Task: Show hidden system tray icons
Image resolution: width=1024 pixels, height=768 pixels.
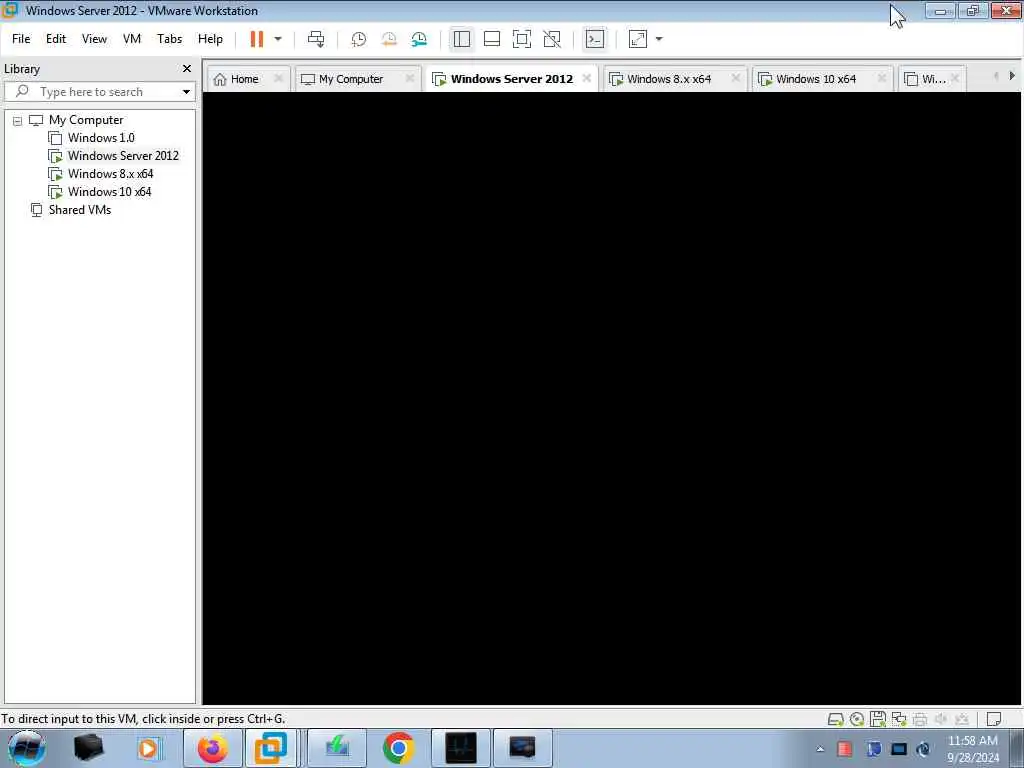Action: pyautogui.click(x=820, y=749)
